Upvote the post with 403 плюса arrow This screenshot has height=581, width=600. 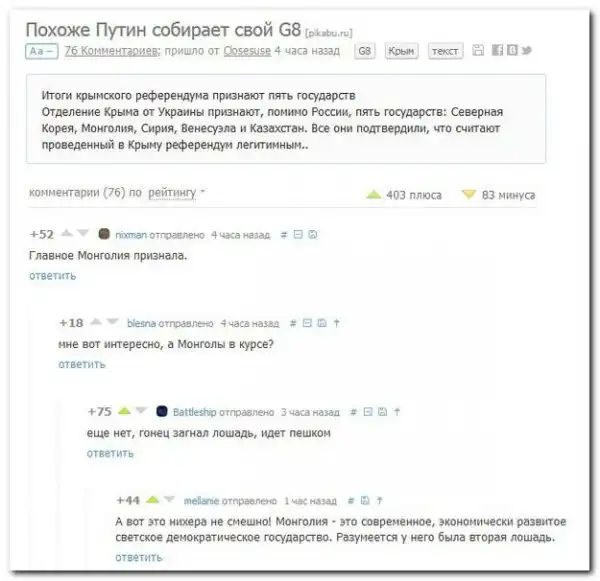click(373, 194)
